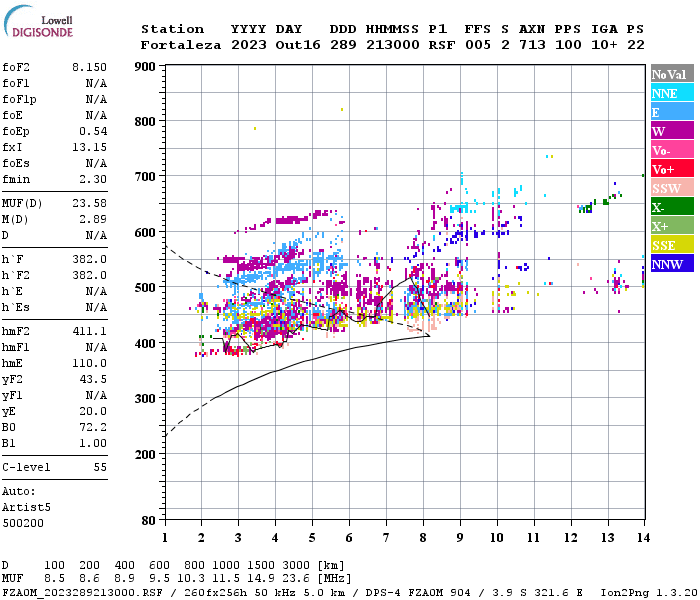This screenshot has width=700, height=600.
Task: Select the NoVal legend swatch
Action: tap(672, 74)
